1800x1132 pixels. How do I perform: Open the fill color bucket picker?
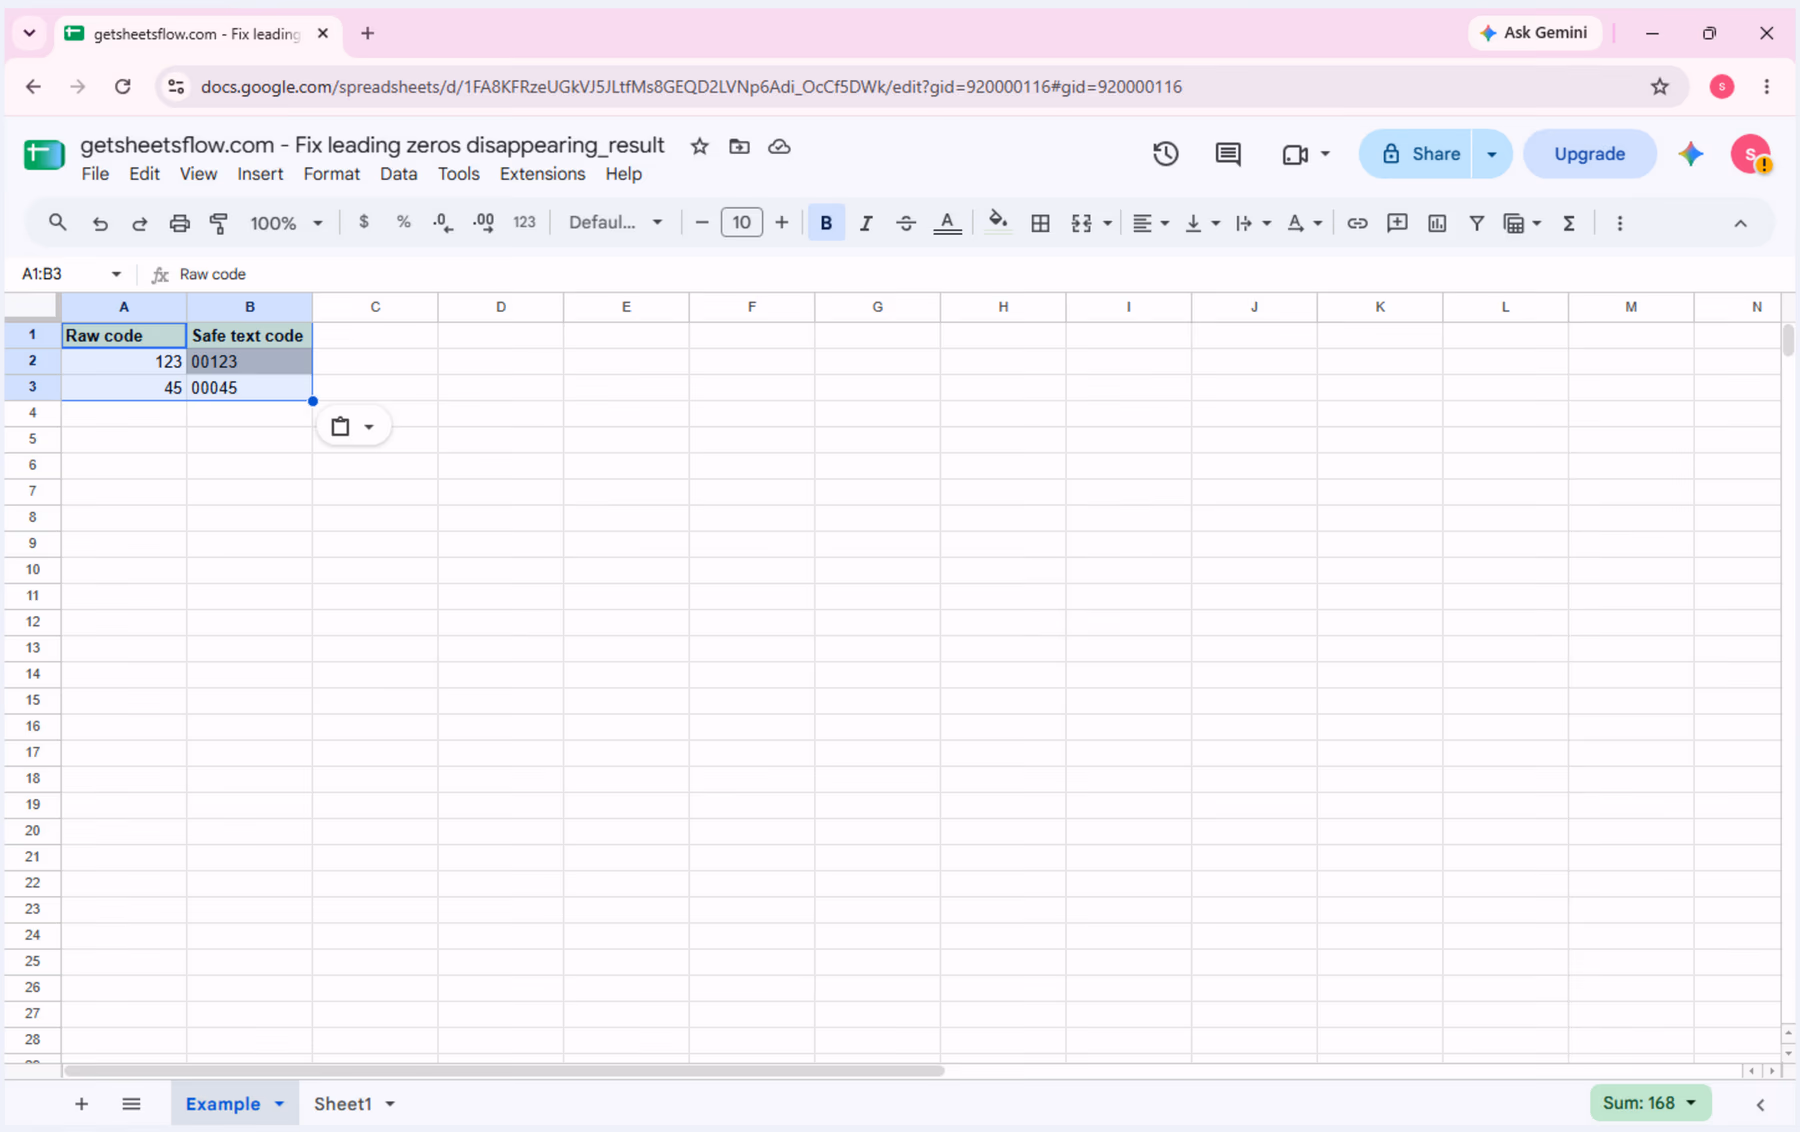point(997,222)
